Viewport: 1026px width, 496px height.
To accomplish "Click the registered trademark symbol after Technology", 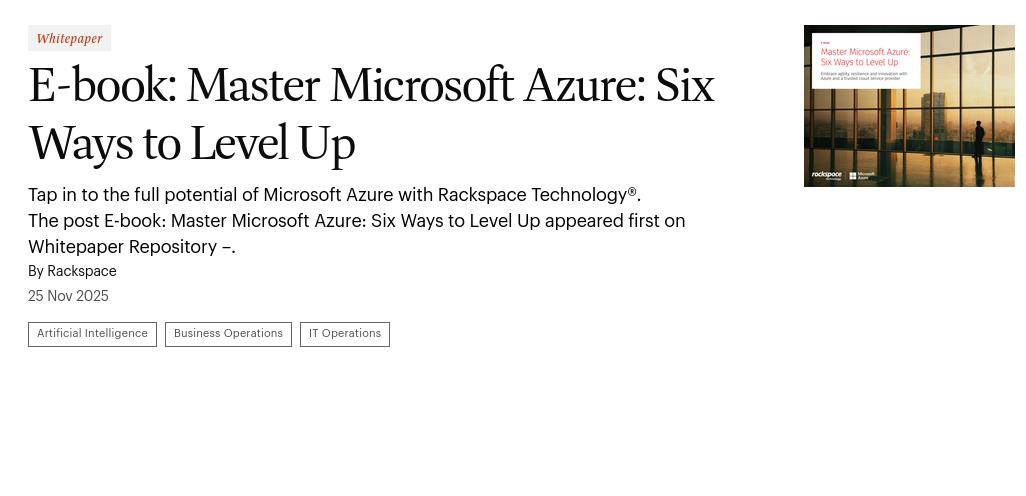I will 632,191.
